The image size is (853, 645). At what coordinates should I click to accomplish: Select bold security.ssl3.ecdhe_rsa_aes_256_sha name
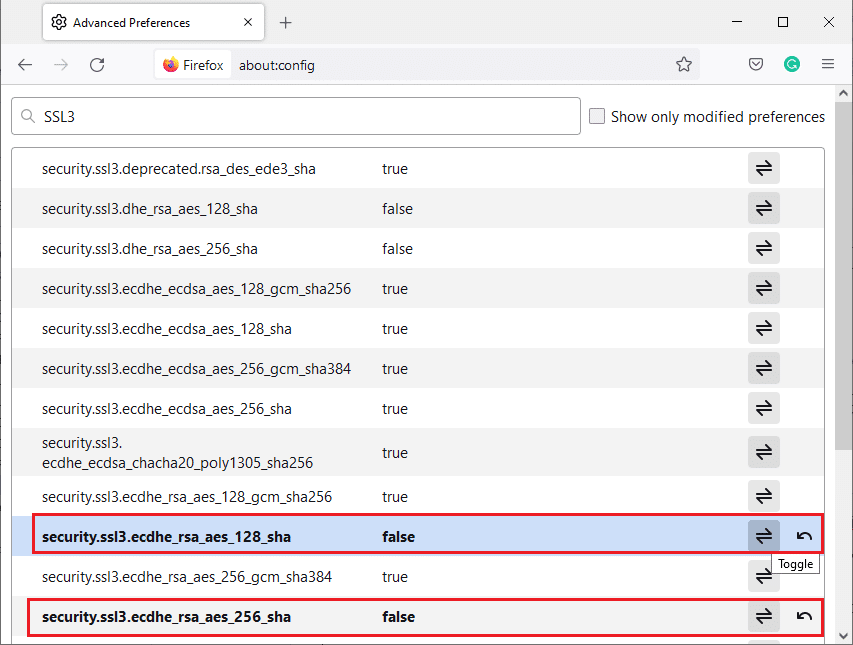(x=166, y=617)
